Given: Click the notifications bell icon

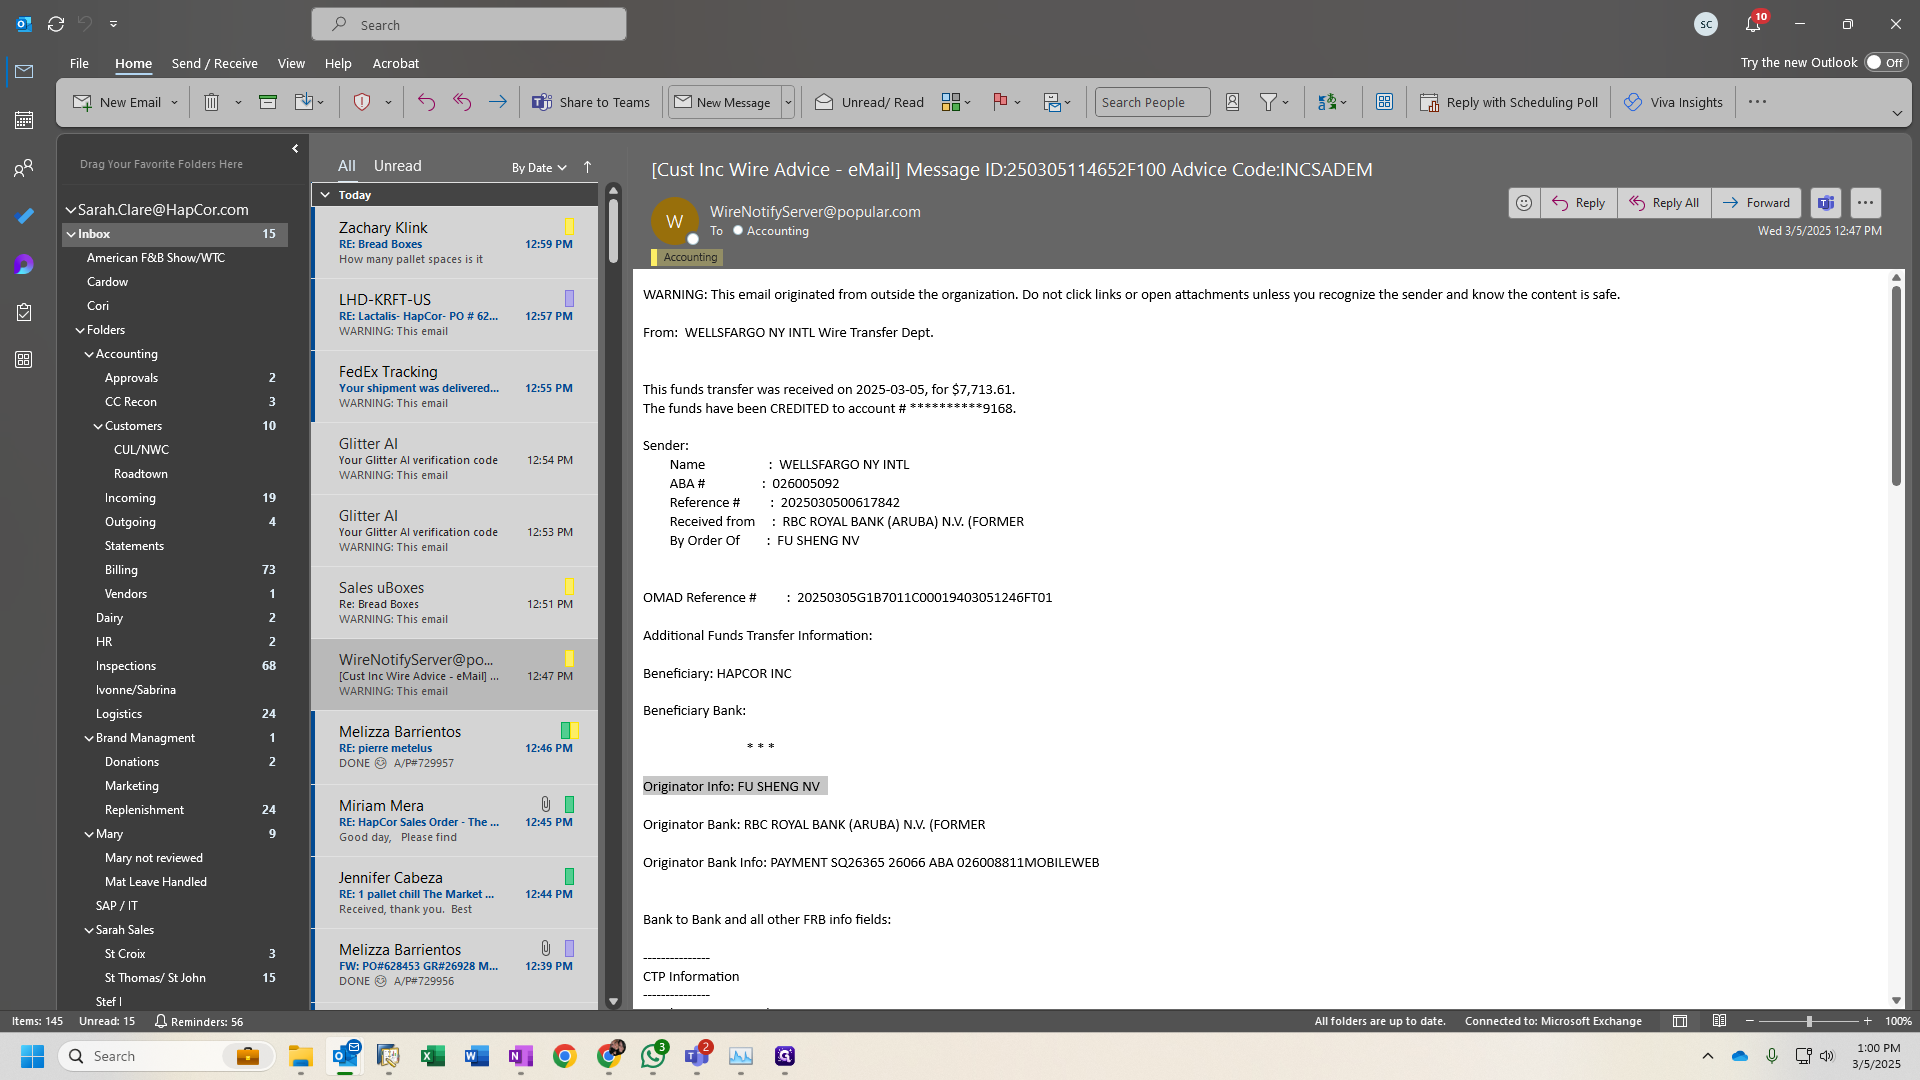Looking at the screenshot, I should pos(1753,24).
